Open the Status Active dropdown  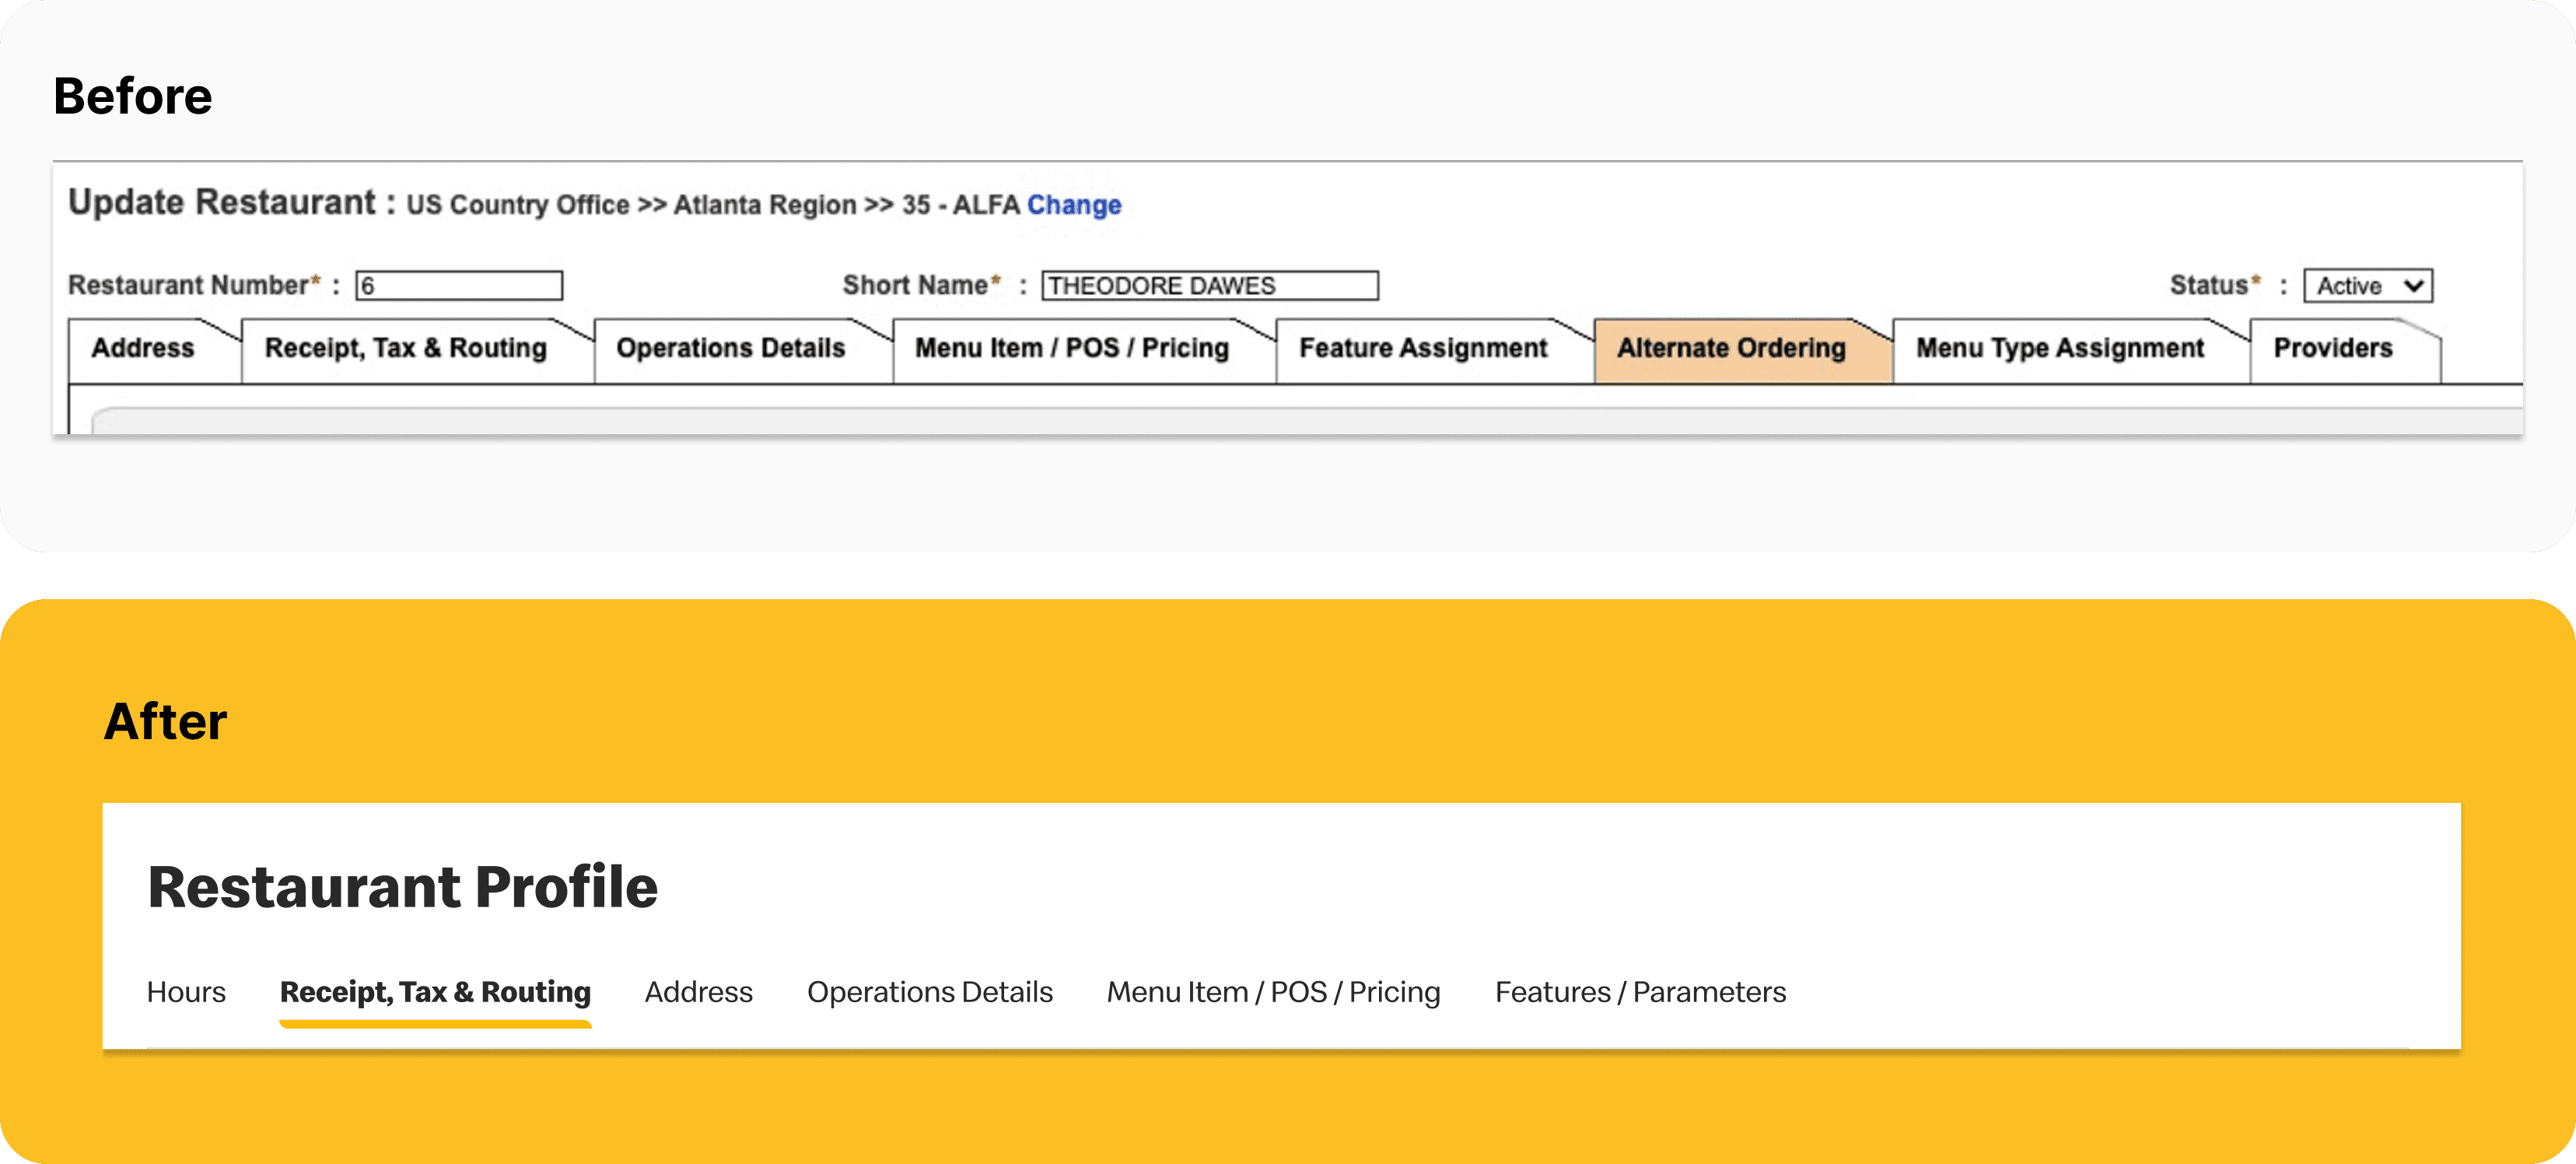pos(2367,286)
